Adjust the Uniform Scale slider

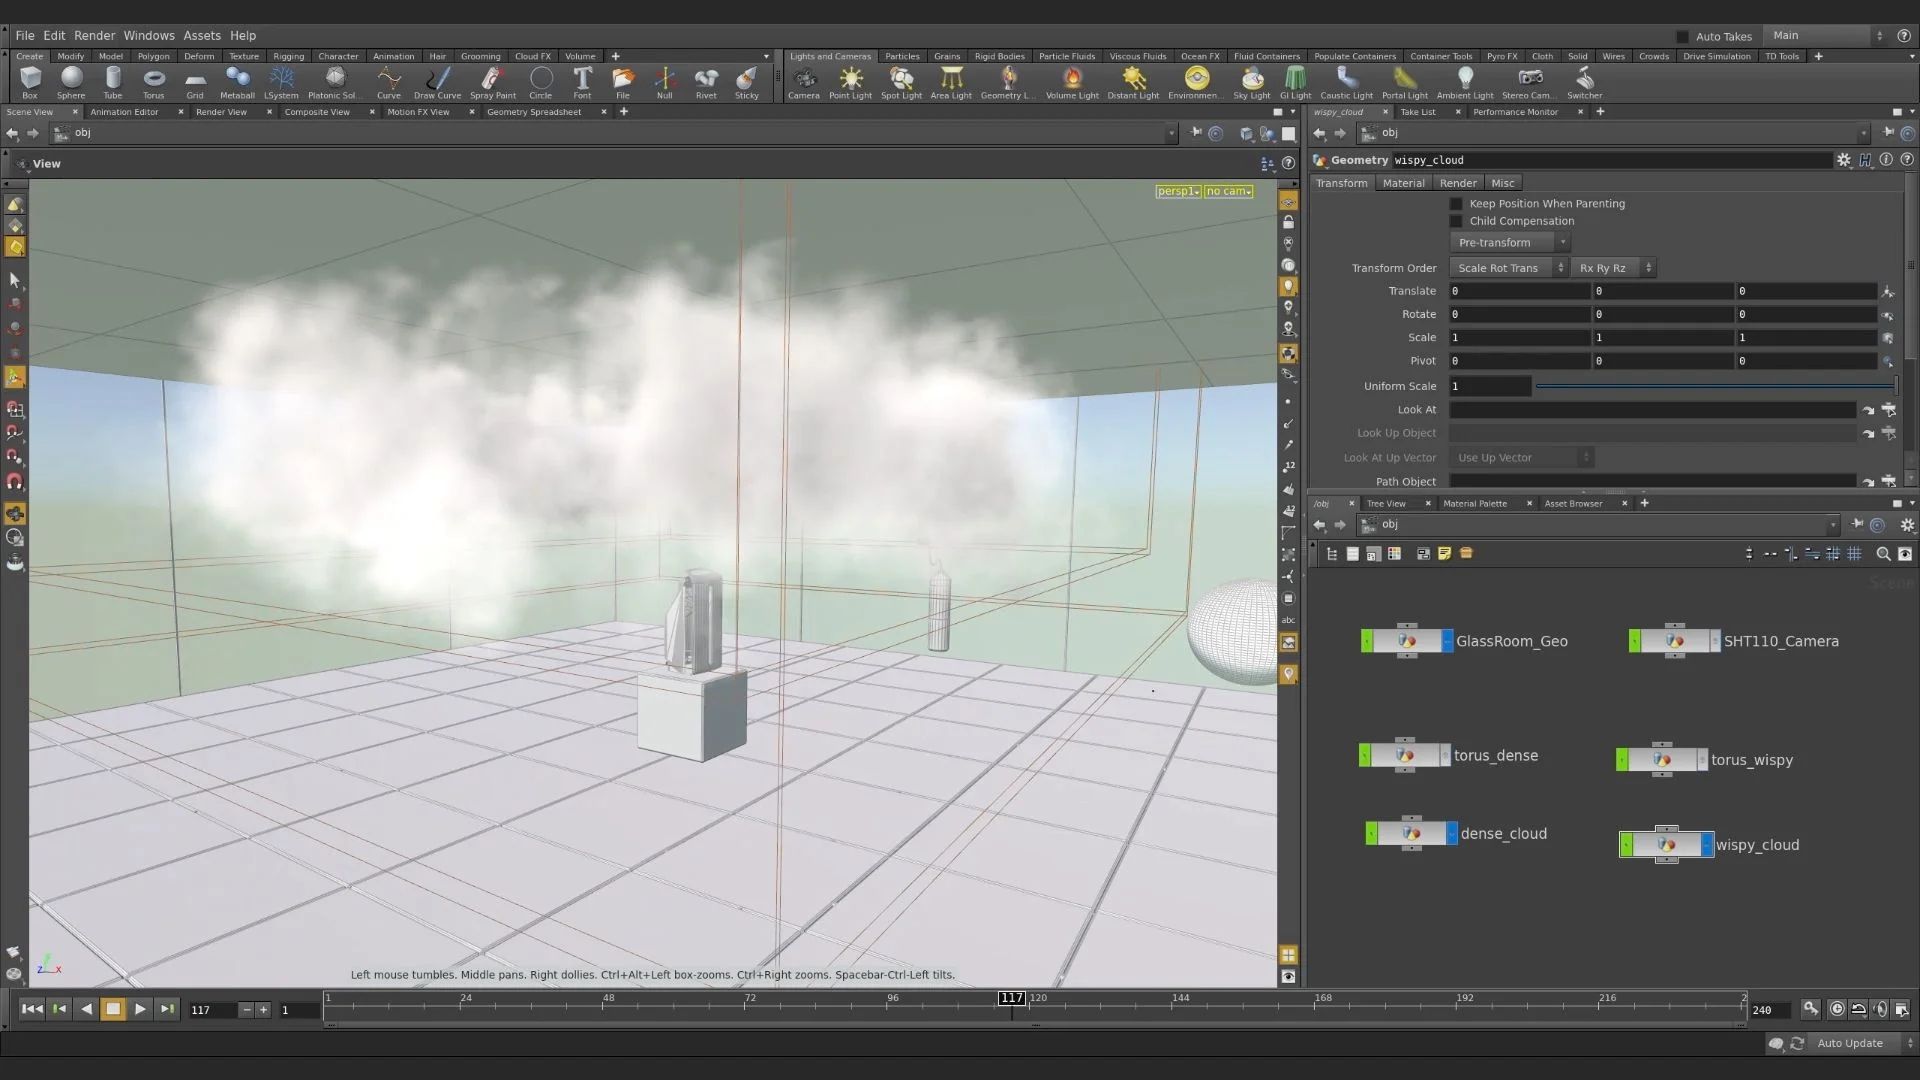[1714, 386]
